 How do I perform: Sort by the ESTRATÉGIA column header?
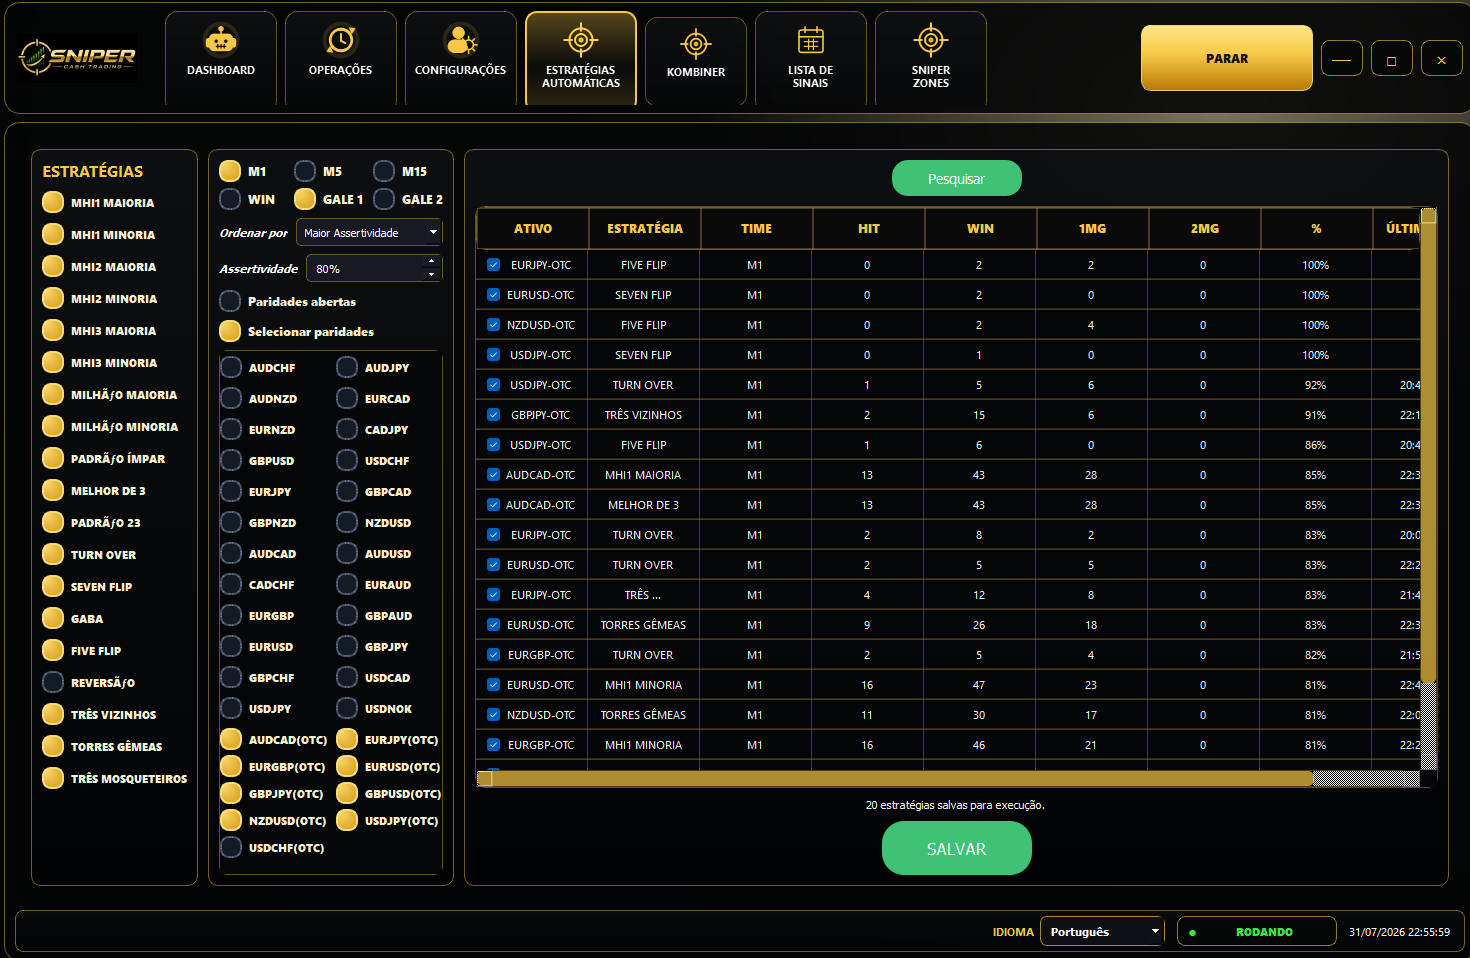(645, 228)
